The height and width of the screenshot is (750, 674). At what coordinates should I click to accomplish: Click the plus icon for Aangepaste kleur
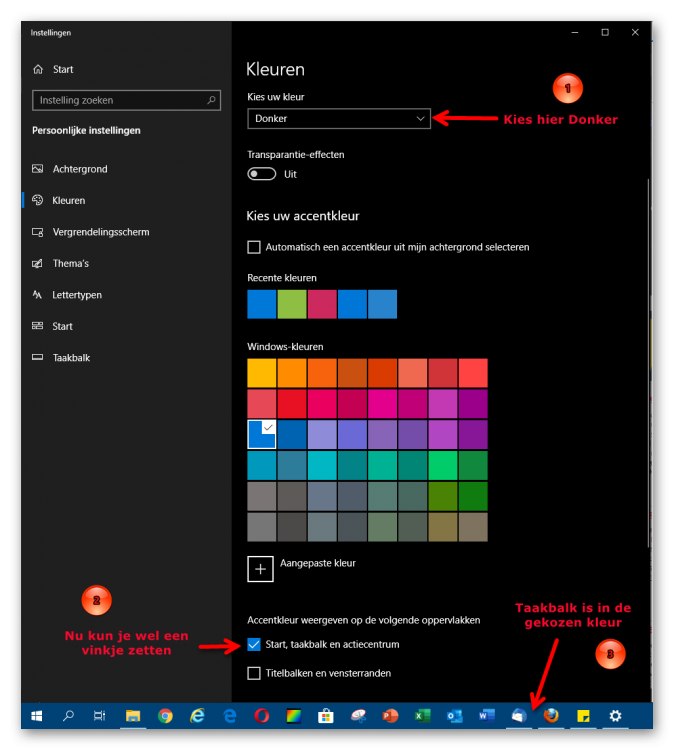point(260,569)
